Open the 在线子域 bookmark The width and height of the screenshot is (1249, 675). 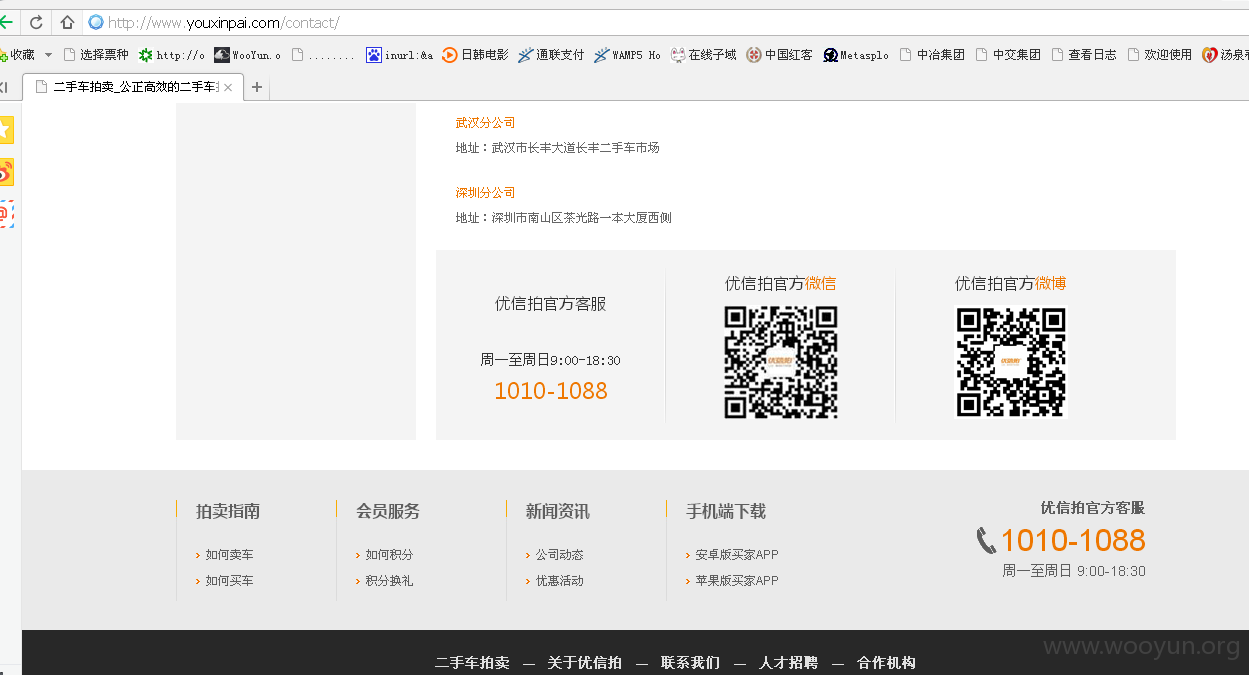pos(703,55)
